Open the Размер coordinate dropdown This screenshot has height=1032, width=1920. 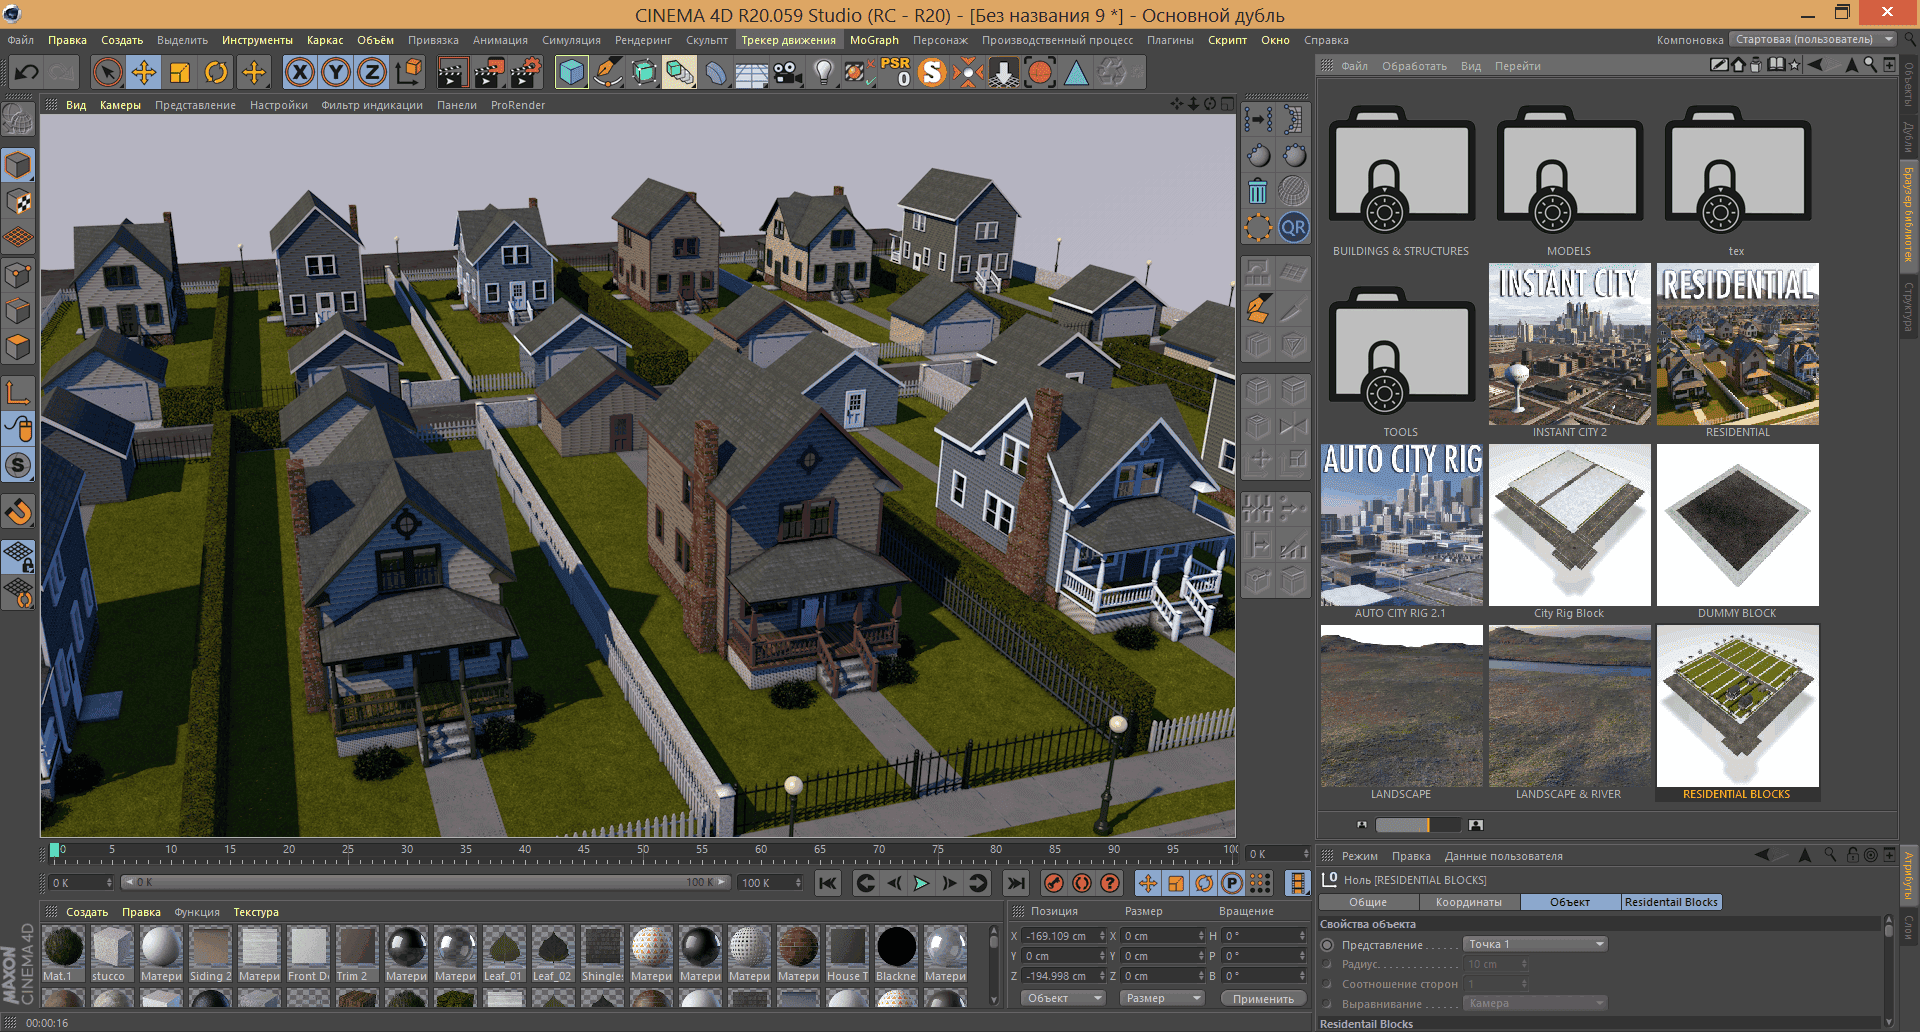click(1160, 998)
